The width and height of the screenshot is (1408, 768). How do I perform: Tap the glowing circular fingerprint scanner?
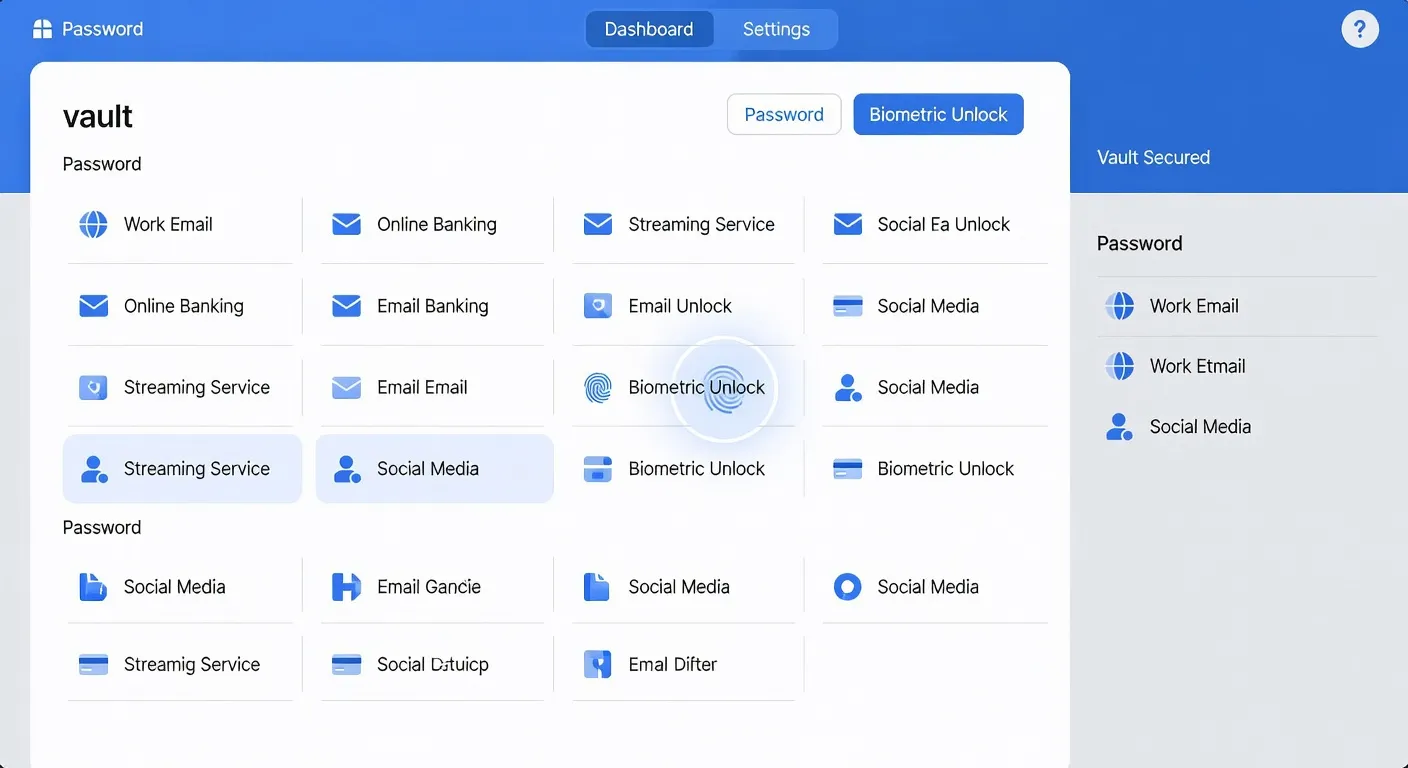[x=722, y=389]
